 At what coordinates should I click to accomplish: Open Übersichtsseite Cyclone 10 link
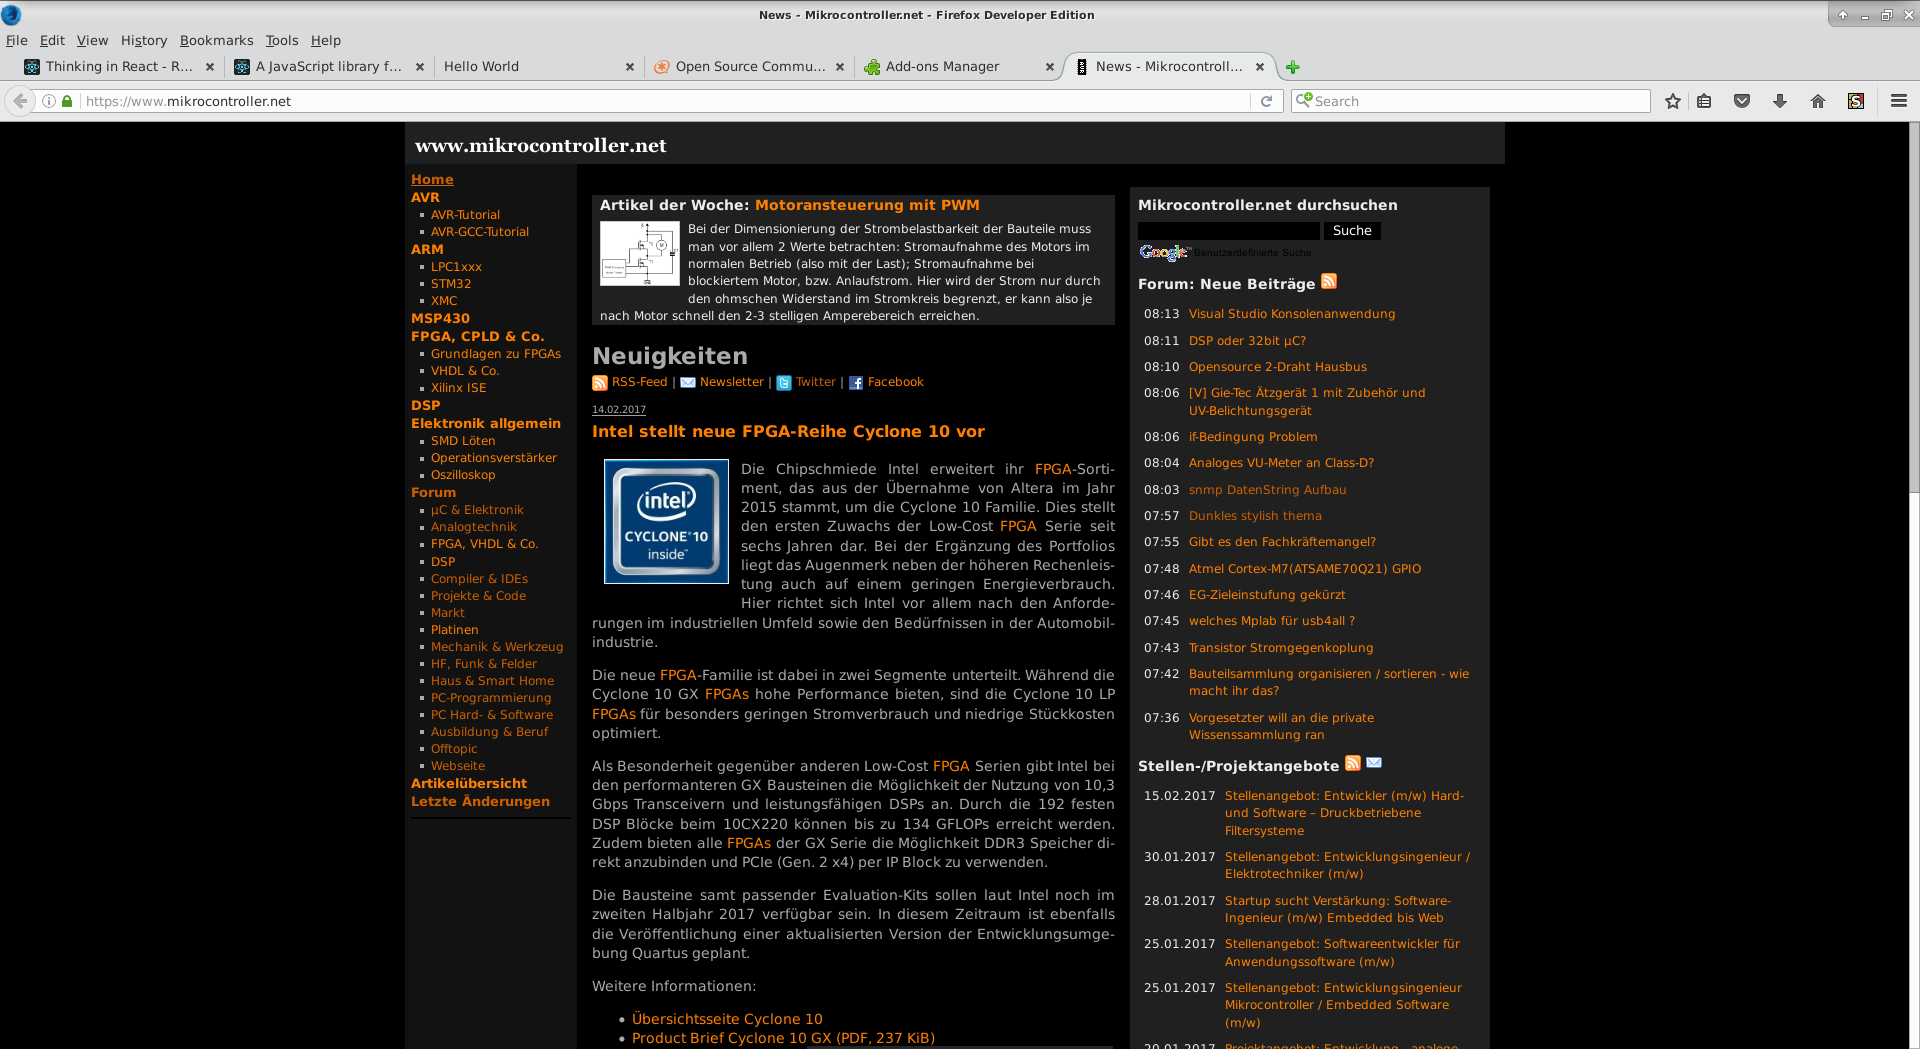coord(727,1019)
